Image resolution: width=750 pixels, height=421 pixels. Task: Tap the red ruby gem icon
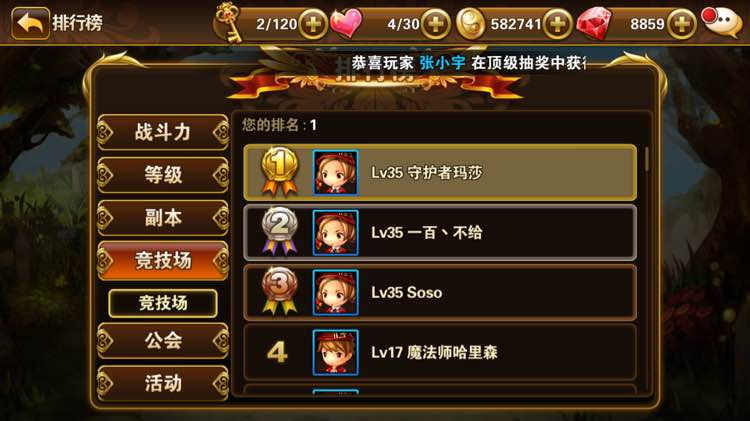click(x=594, y=22)
